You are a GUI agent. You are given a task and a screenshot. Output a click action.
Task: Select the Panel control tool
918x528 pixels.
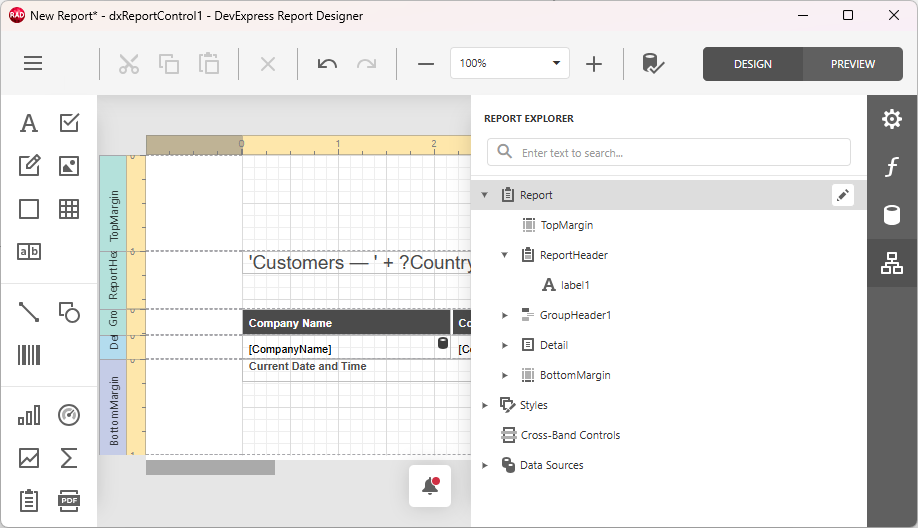point(29,209)
